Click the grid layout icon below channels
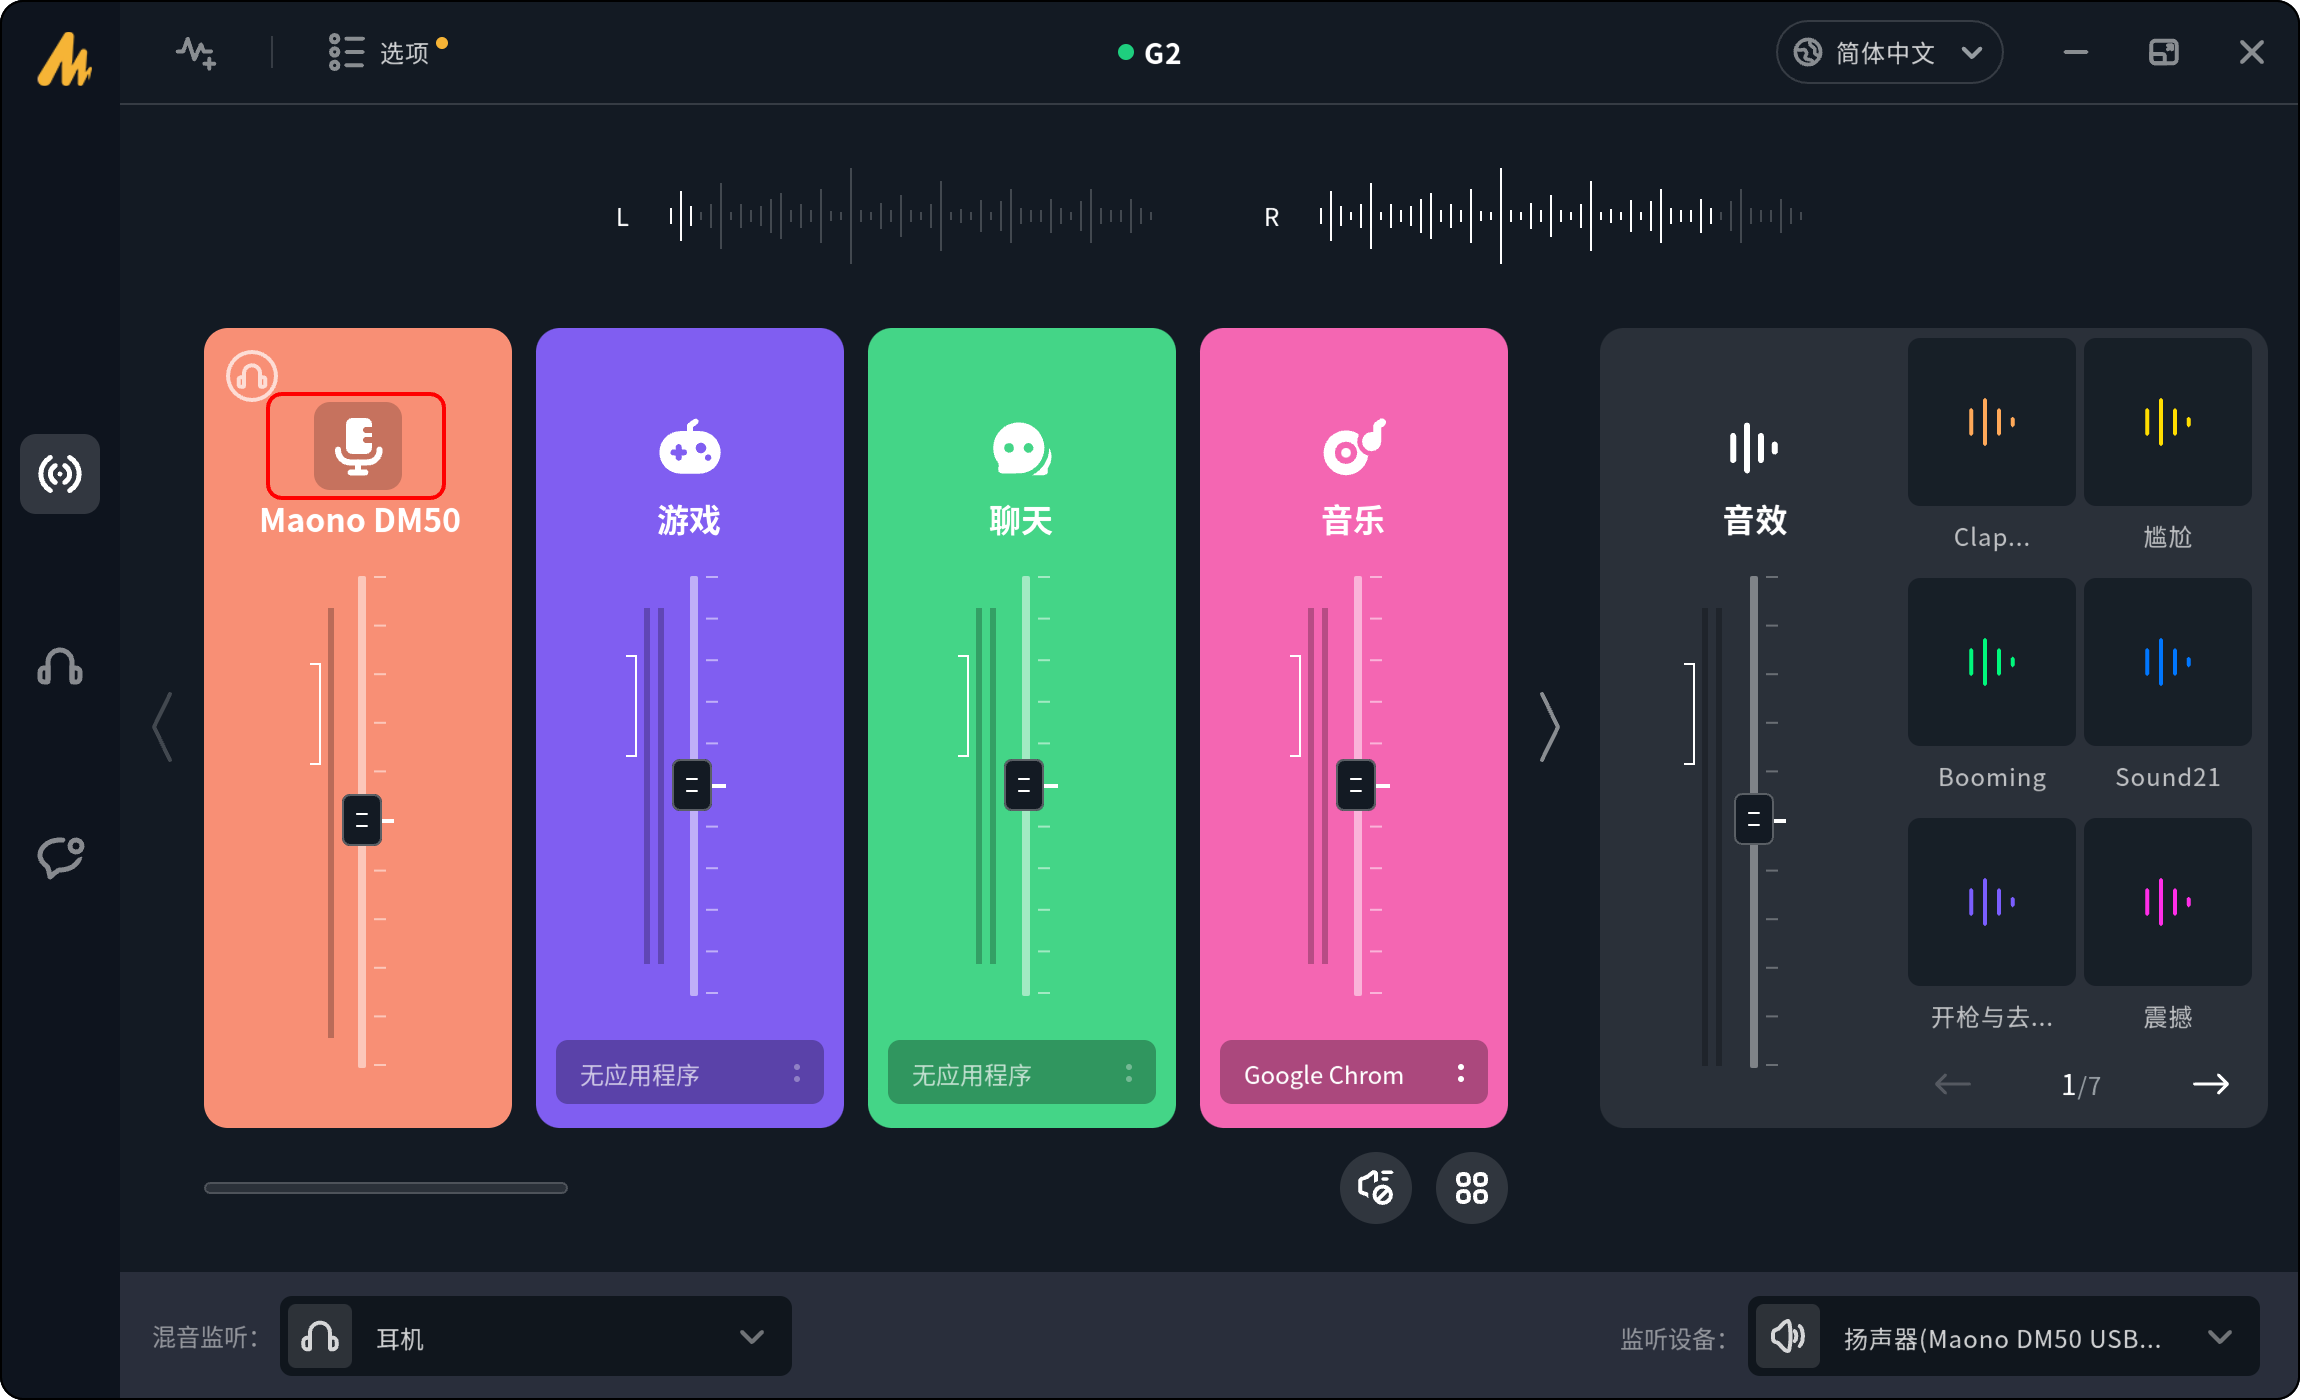This screenshot has height=1400, width=2300. 1471,1188
